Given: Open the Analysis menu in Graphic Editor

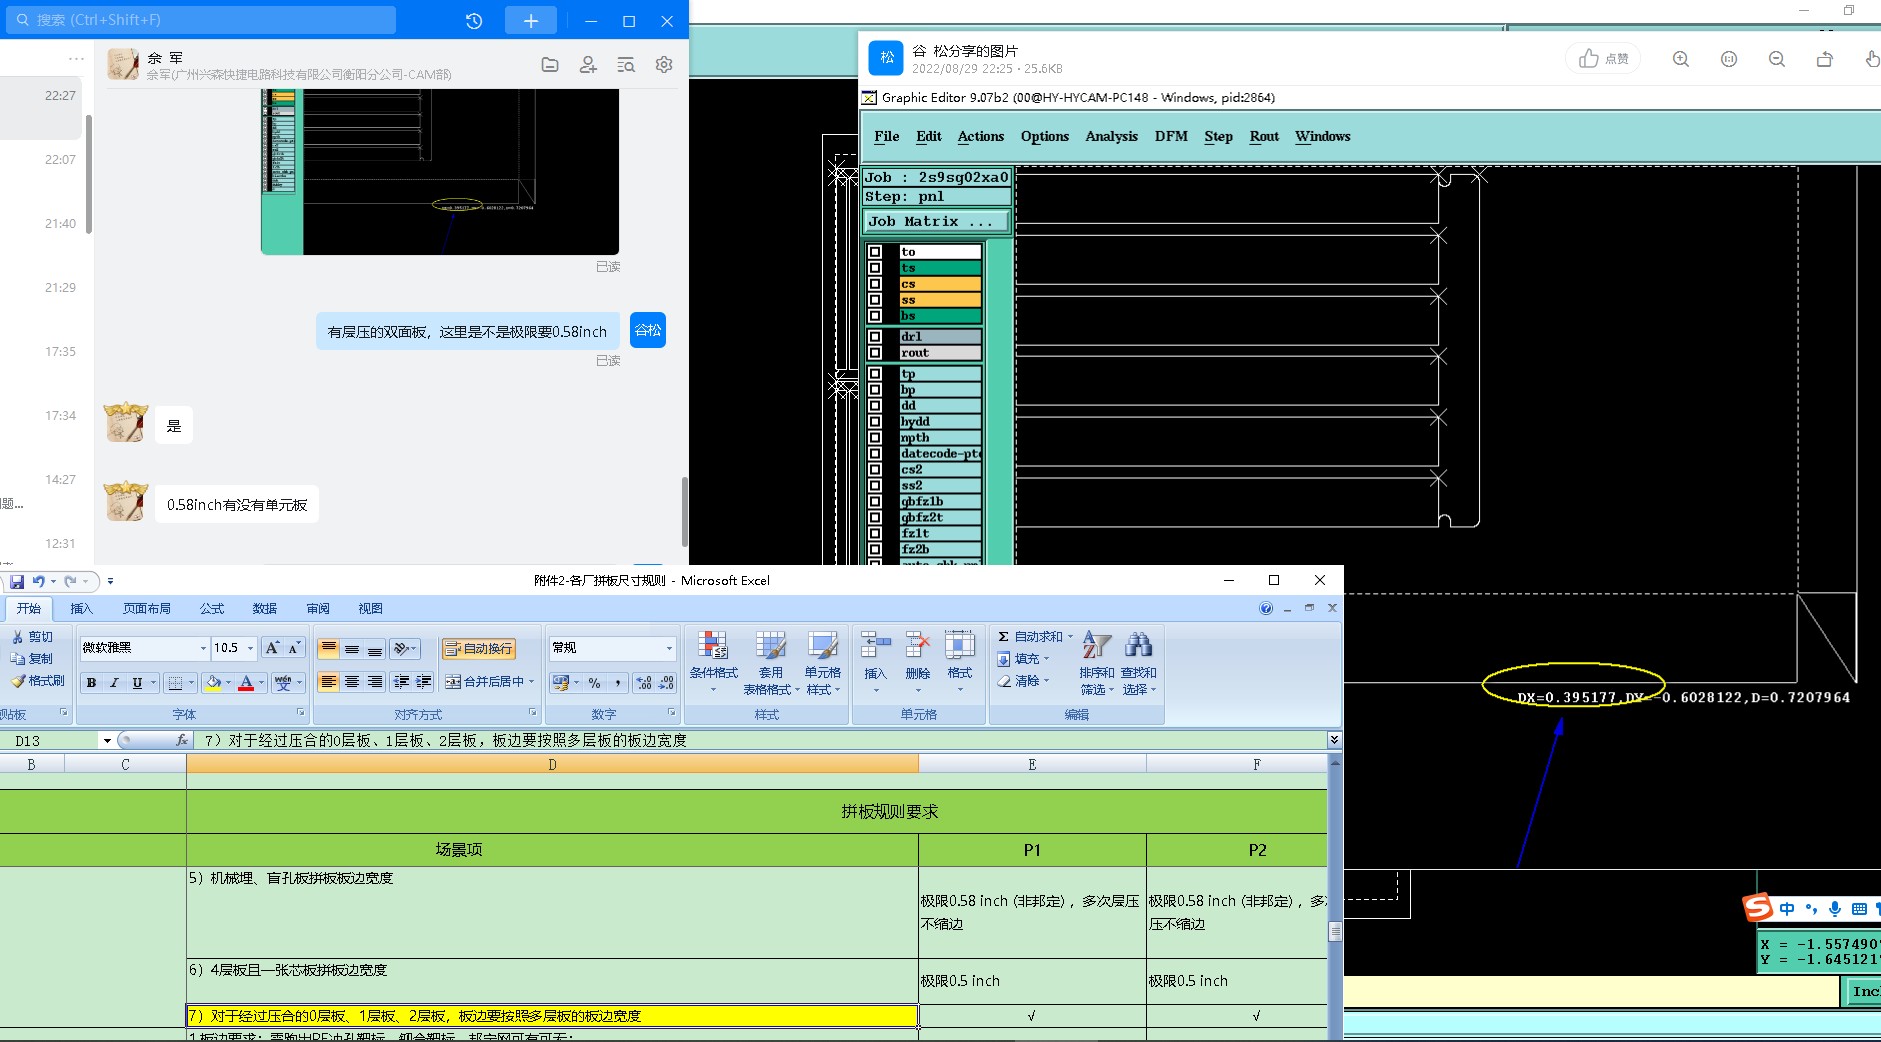Looking at the screenshot, I should (1112, 136).
